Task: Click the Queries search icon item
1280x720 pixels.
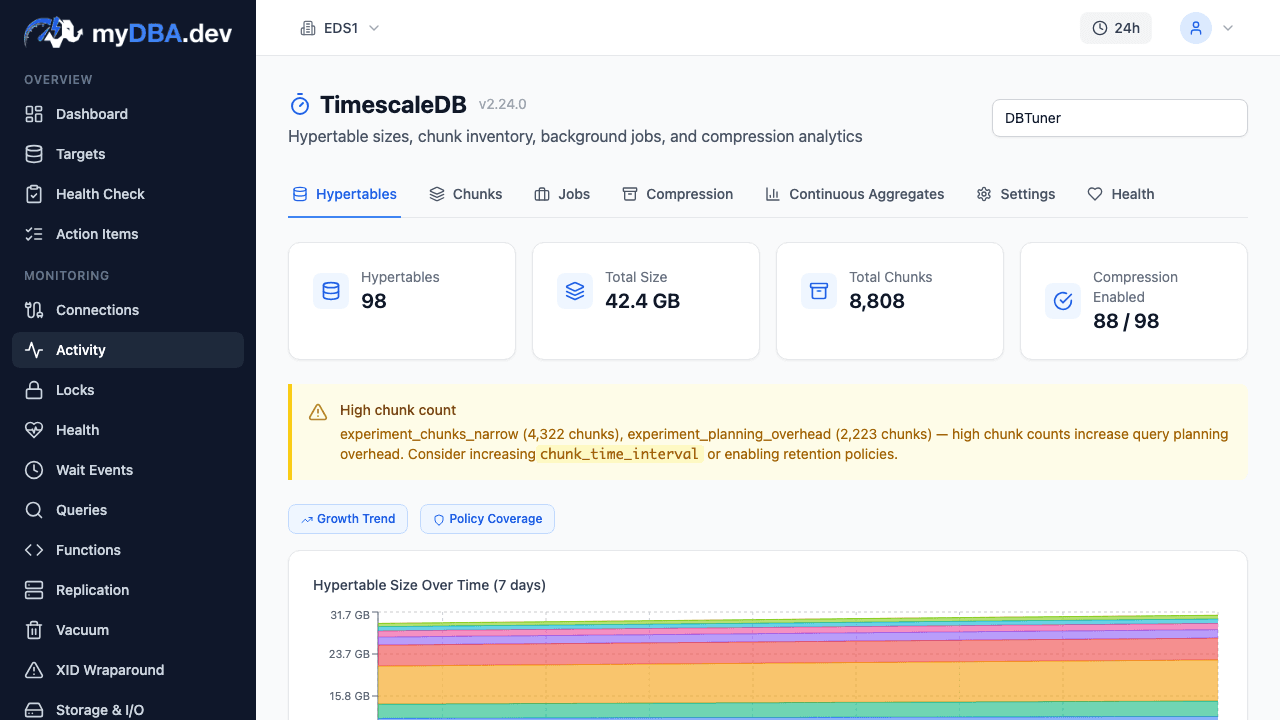Action: pos(81,510)
